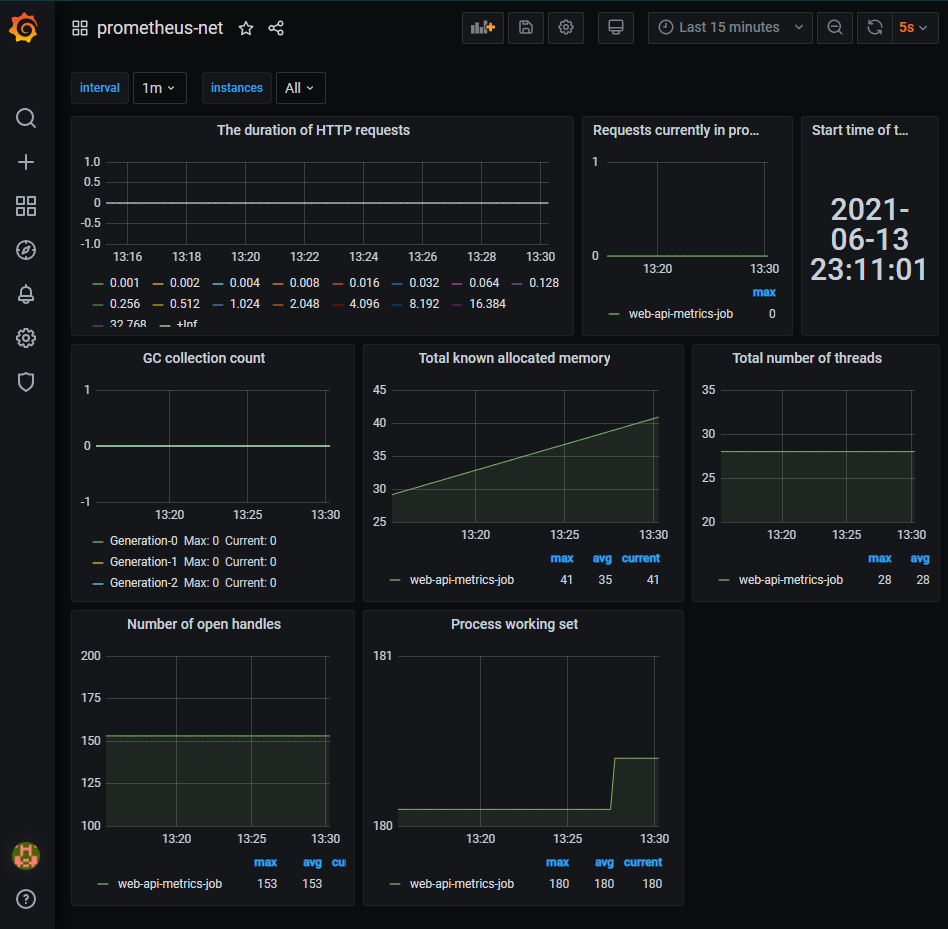Open Process working set panel title menu
The image size is (948, 929).
(x=515, y=624)
